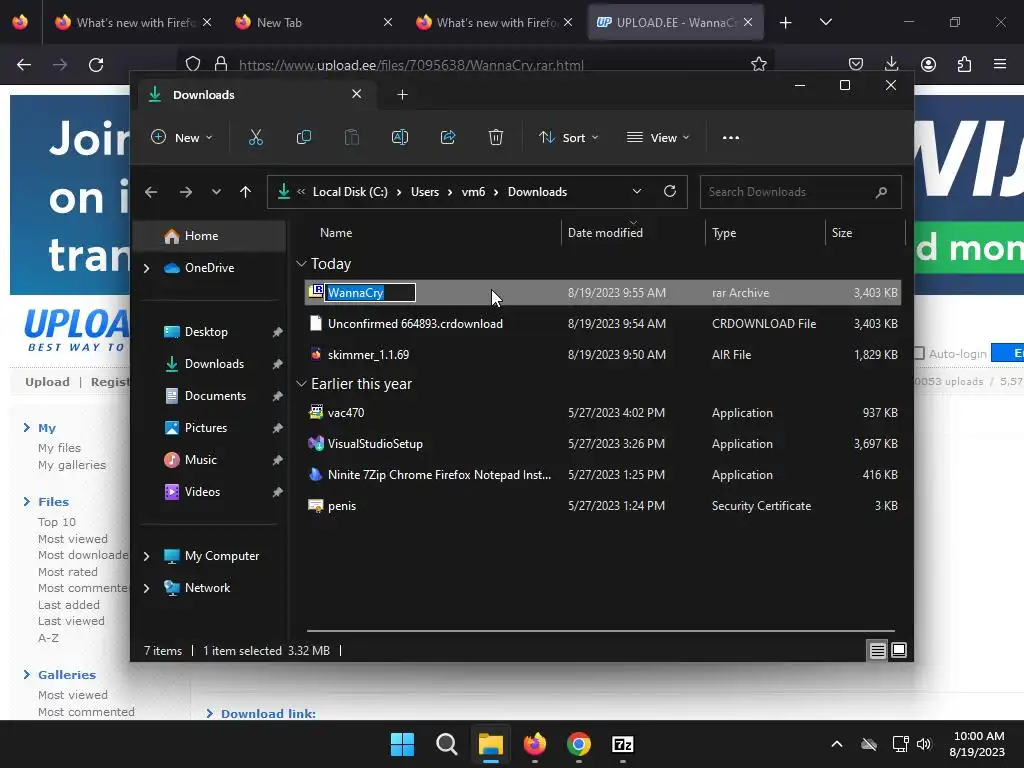The width and height of the screenshot is (1024, 768).
Task: Go forward in File Explorer navigation
Action: coord(185,192)
